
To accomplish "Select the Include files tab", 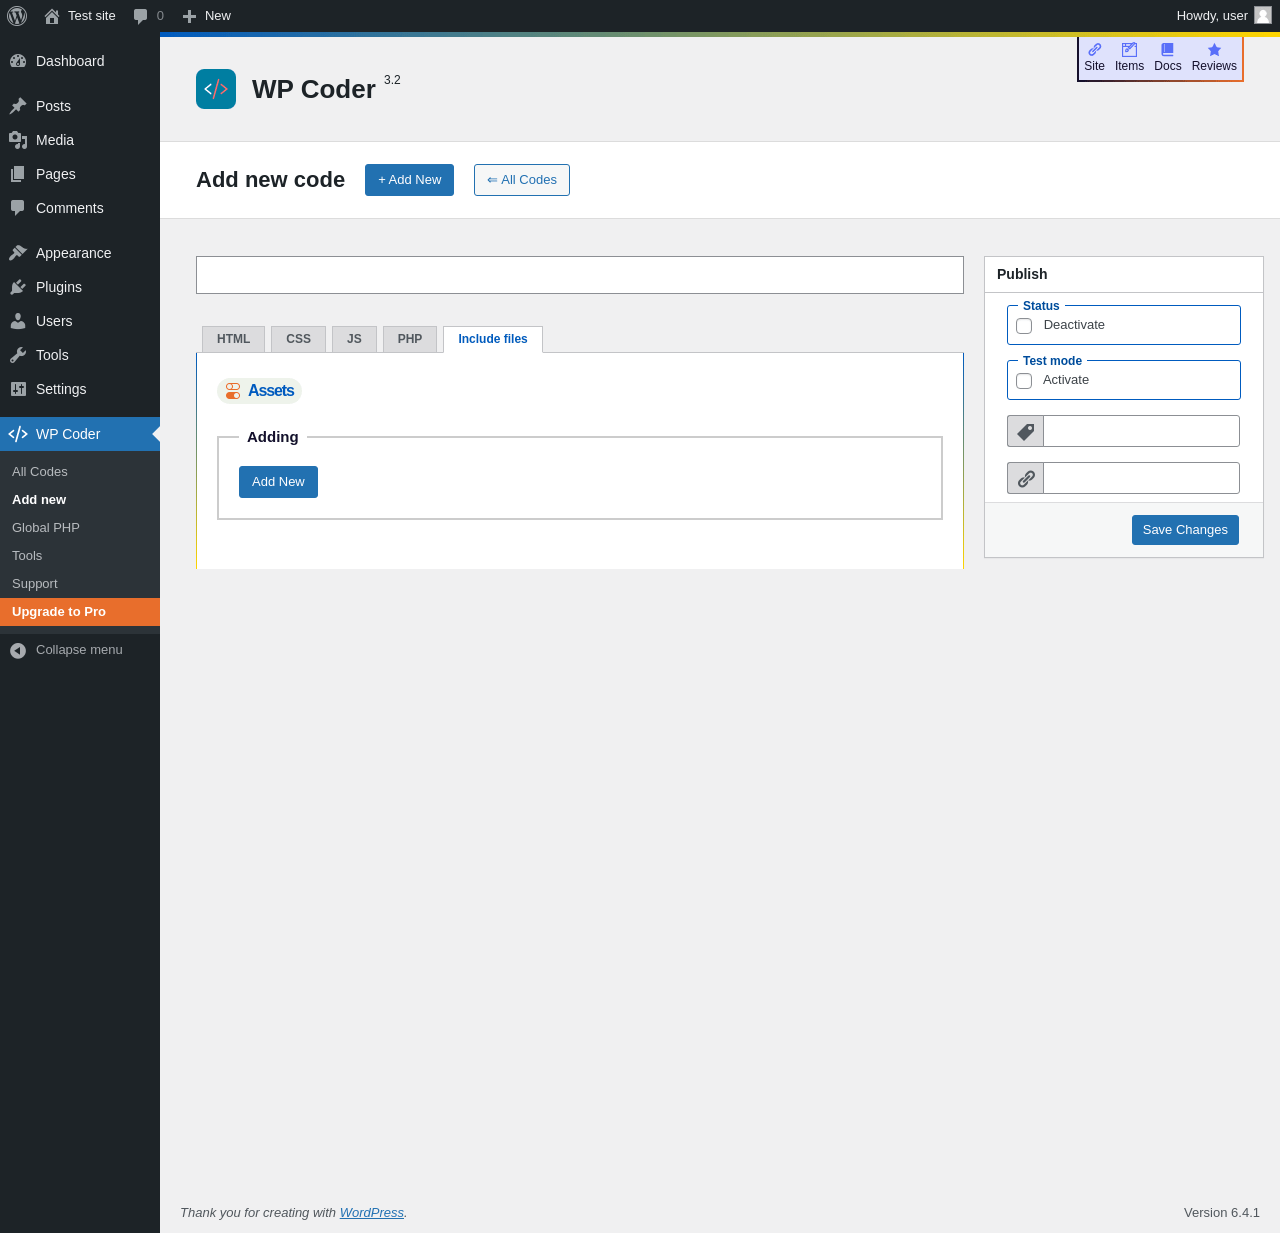I will [493, 339].
